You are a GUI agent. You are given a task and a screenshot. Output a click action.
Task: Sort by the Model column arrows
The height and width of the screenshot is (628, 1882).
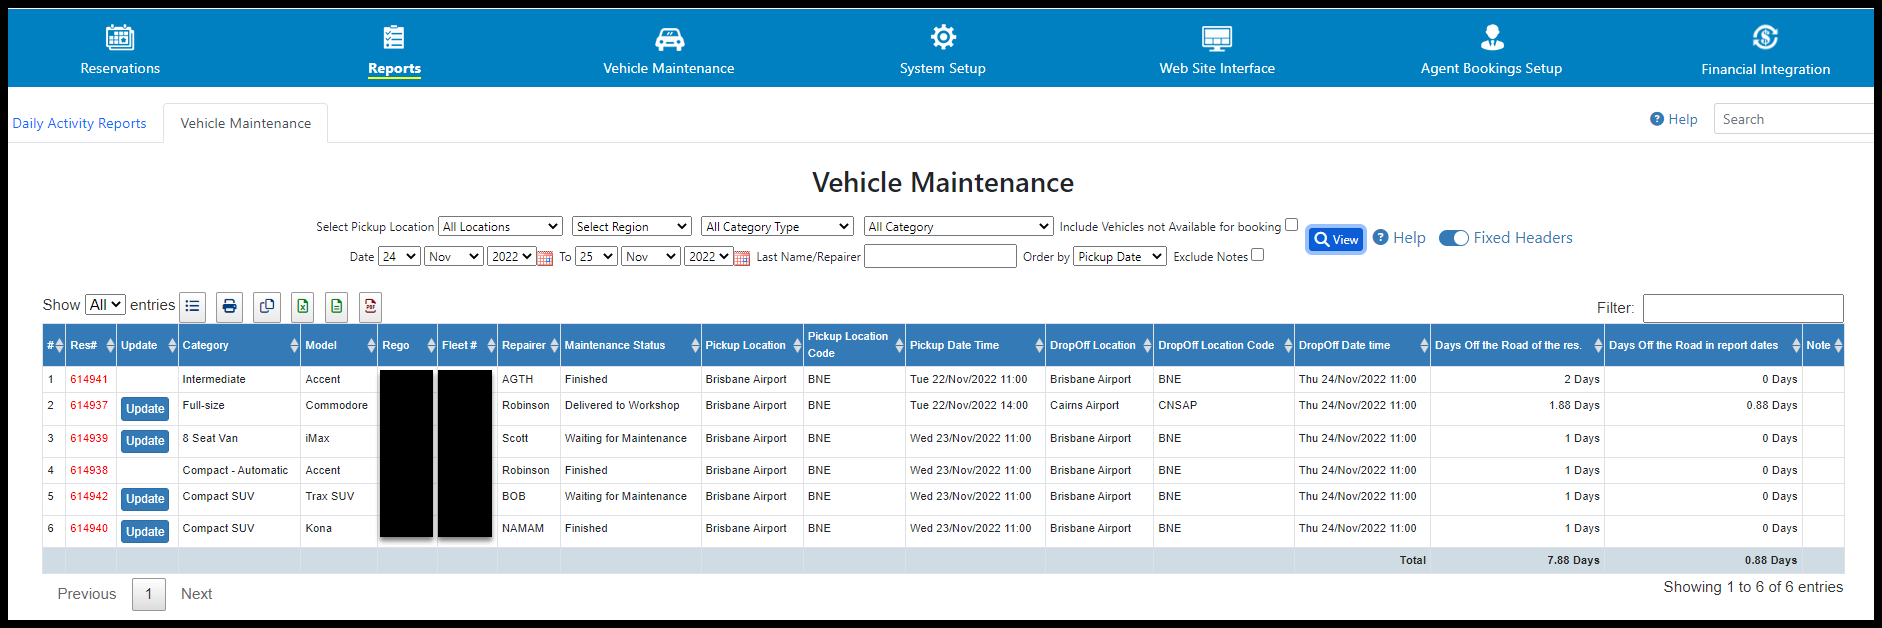371,345
